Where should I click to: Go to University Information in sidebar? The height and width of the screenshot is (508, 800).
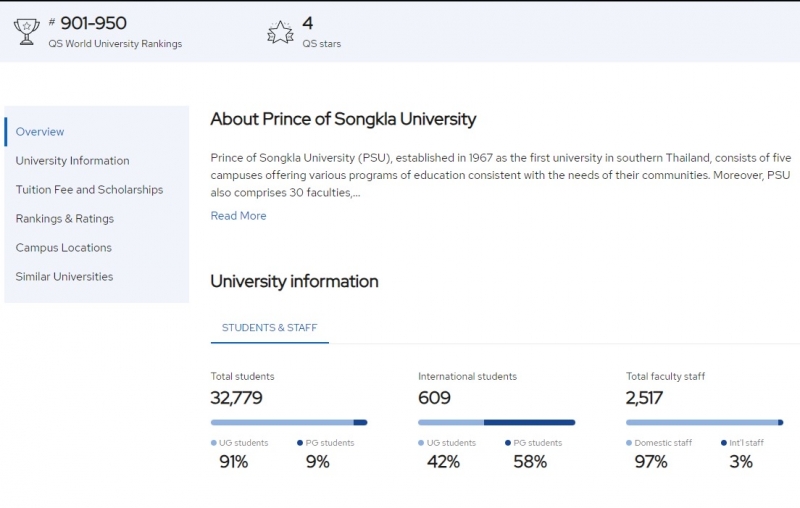[72, 161]
